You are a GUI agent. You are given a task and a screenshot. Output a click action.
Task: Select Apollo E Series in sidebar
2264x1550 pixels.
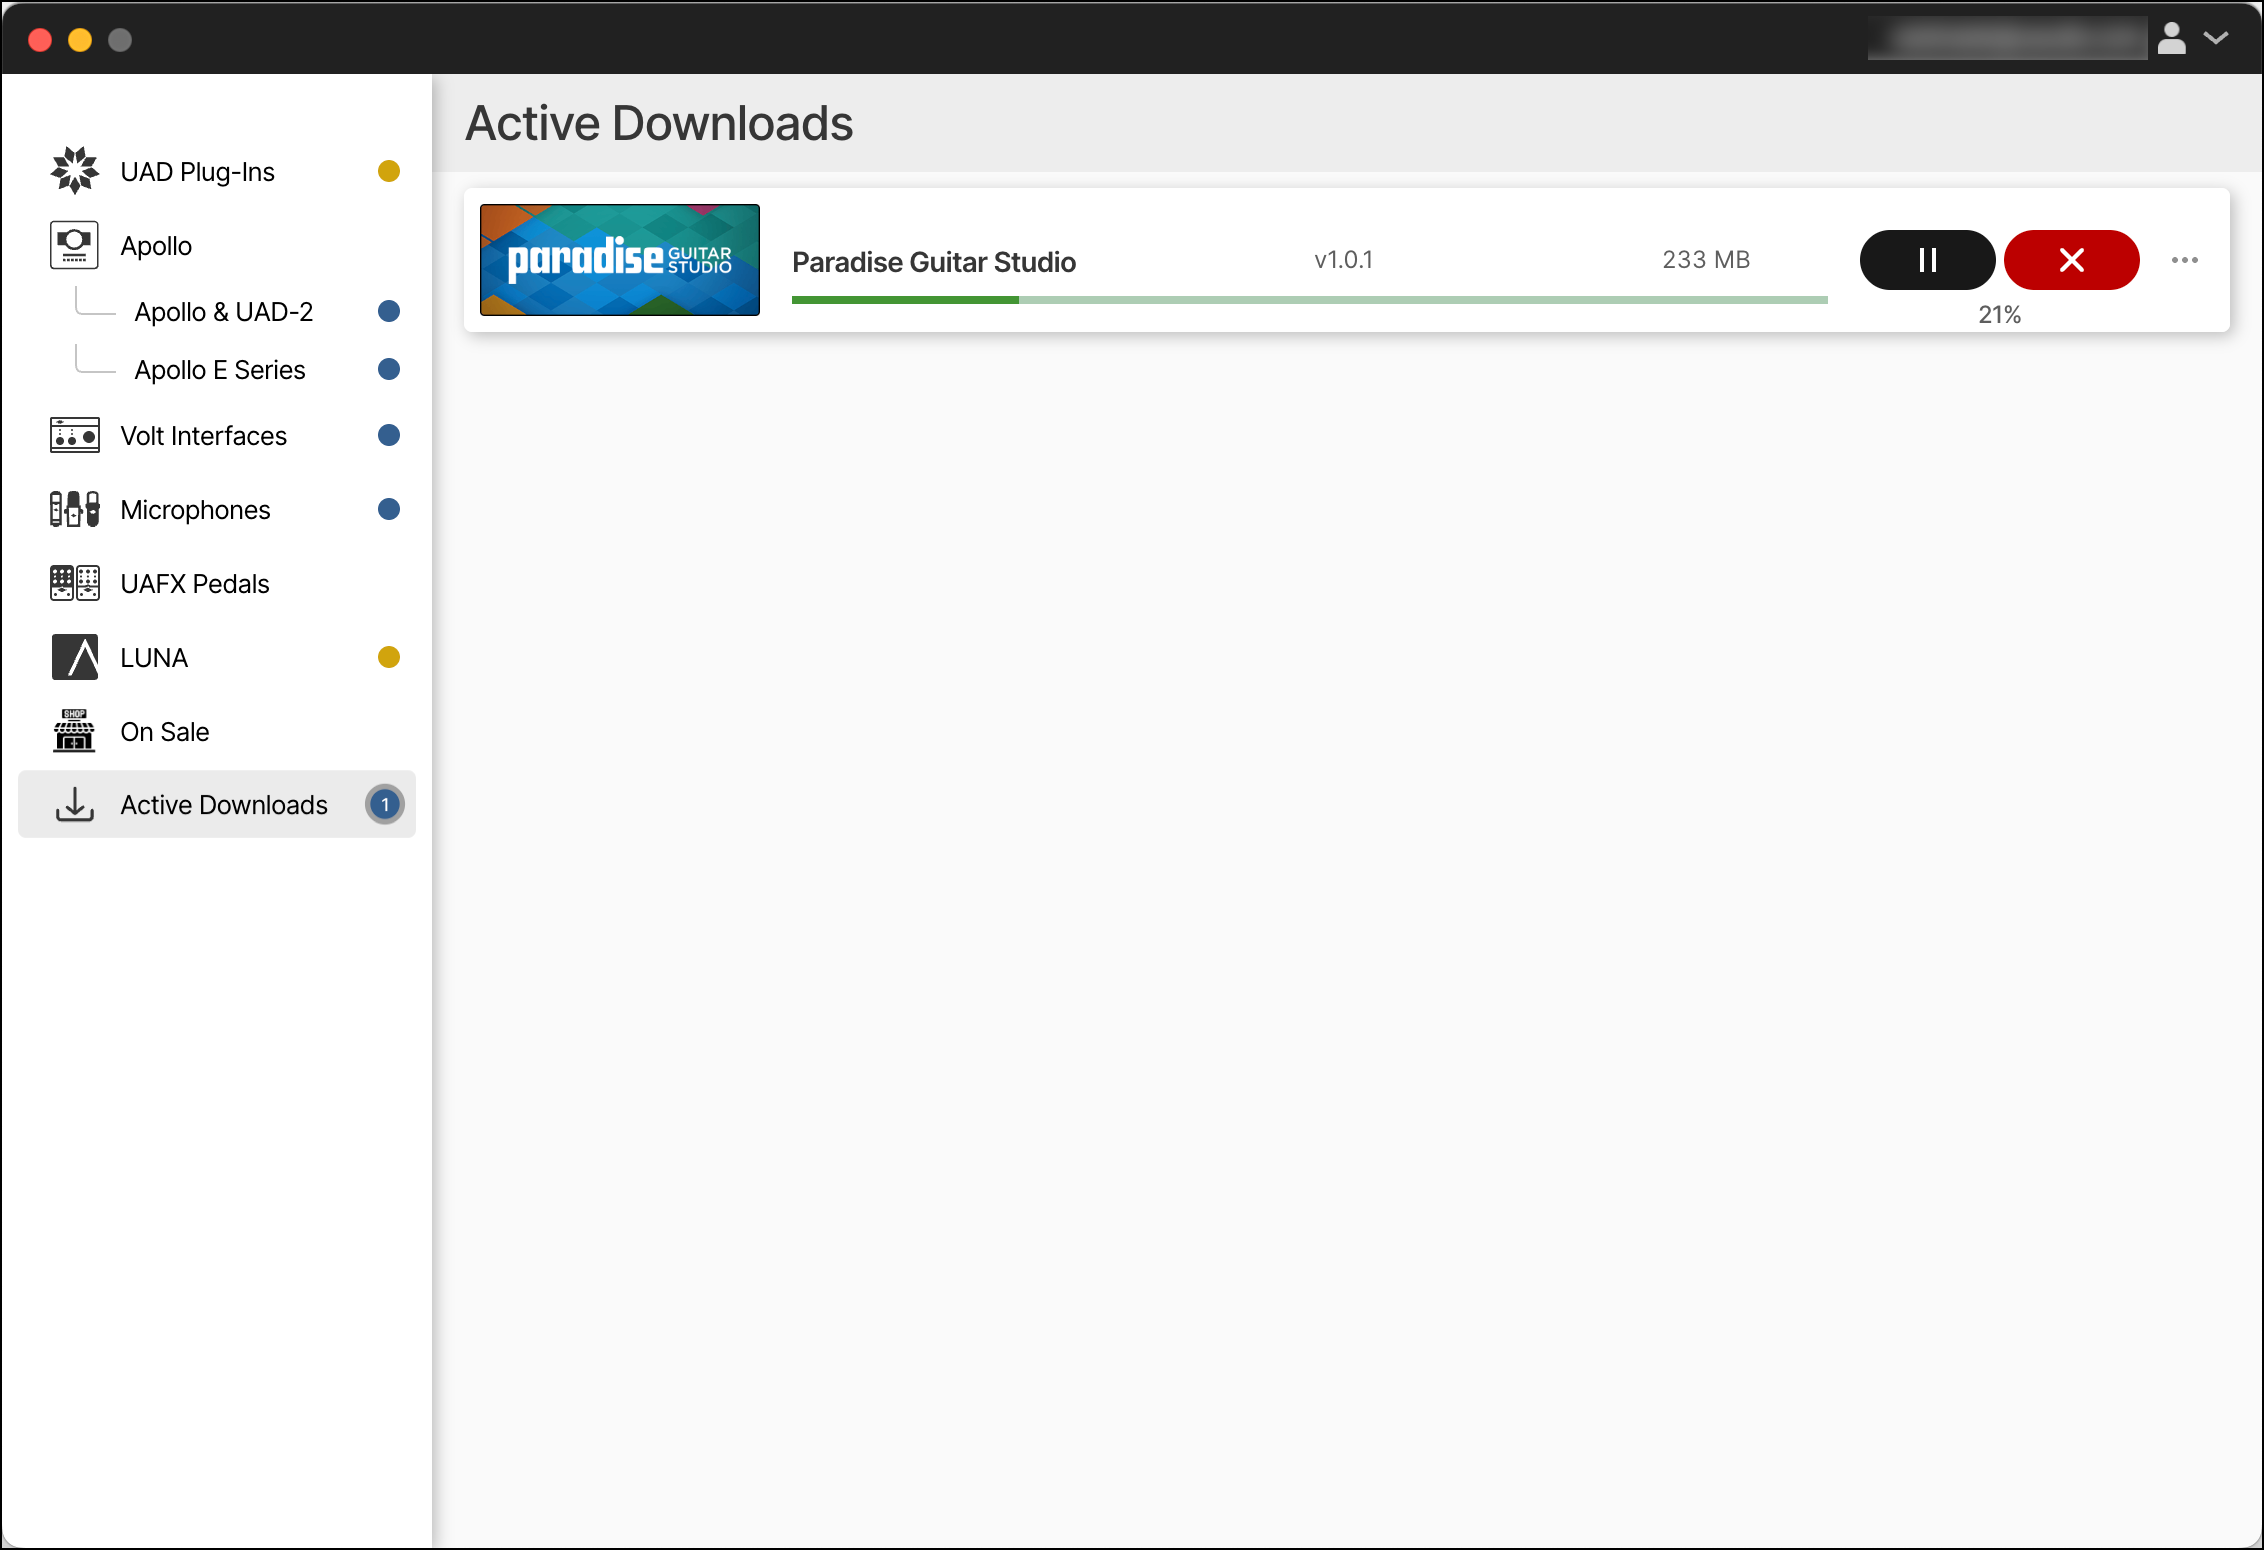[x=220, y=369]
